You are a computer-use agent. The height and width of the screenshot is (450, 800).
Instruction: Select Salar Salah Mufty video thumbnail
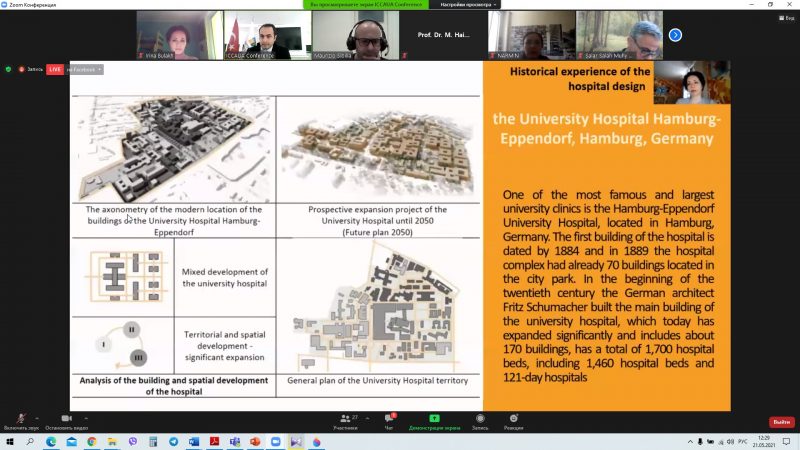(619, 35)
